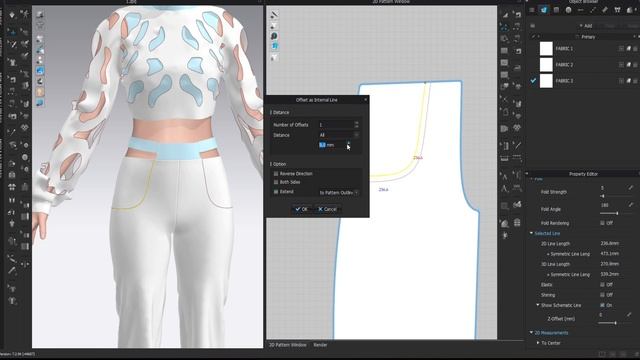Toggle the Shirring Off checkbox

pos(602,295)
